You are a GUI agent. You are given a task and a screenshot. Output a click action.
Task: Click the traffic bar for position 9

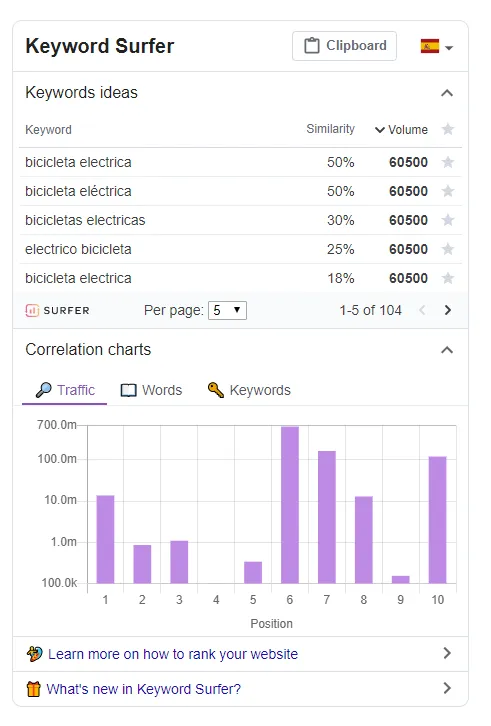[x=401, y=580]
